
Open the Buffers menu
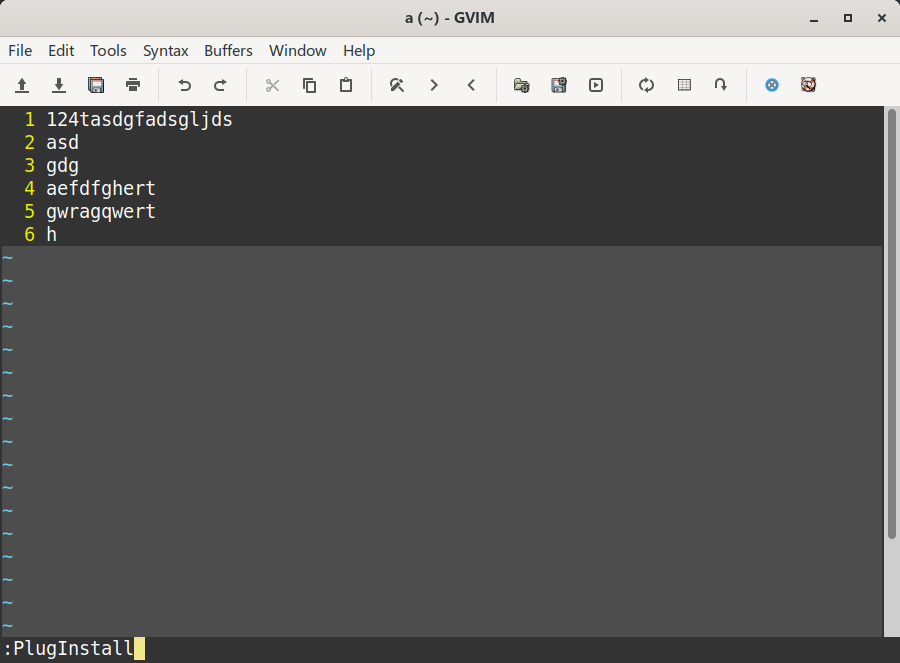(x=228, y=51)
